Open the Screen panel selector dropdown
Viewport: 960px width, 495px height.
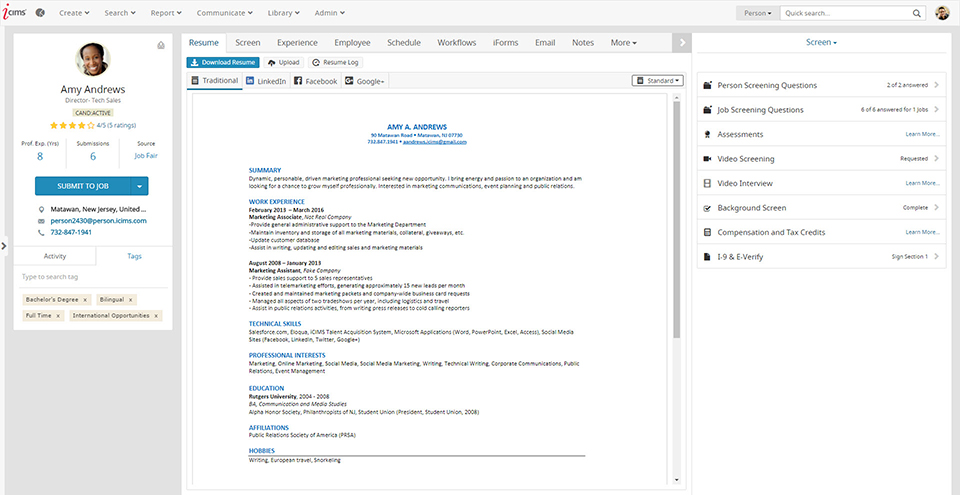(x=821, y=43)
